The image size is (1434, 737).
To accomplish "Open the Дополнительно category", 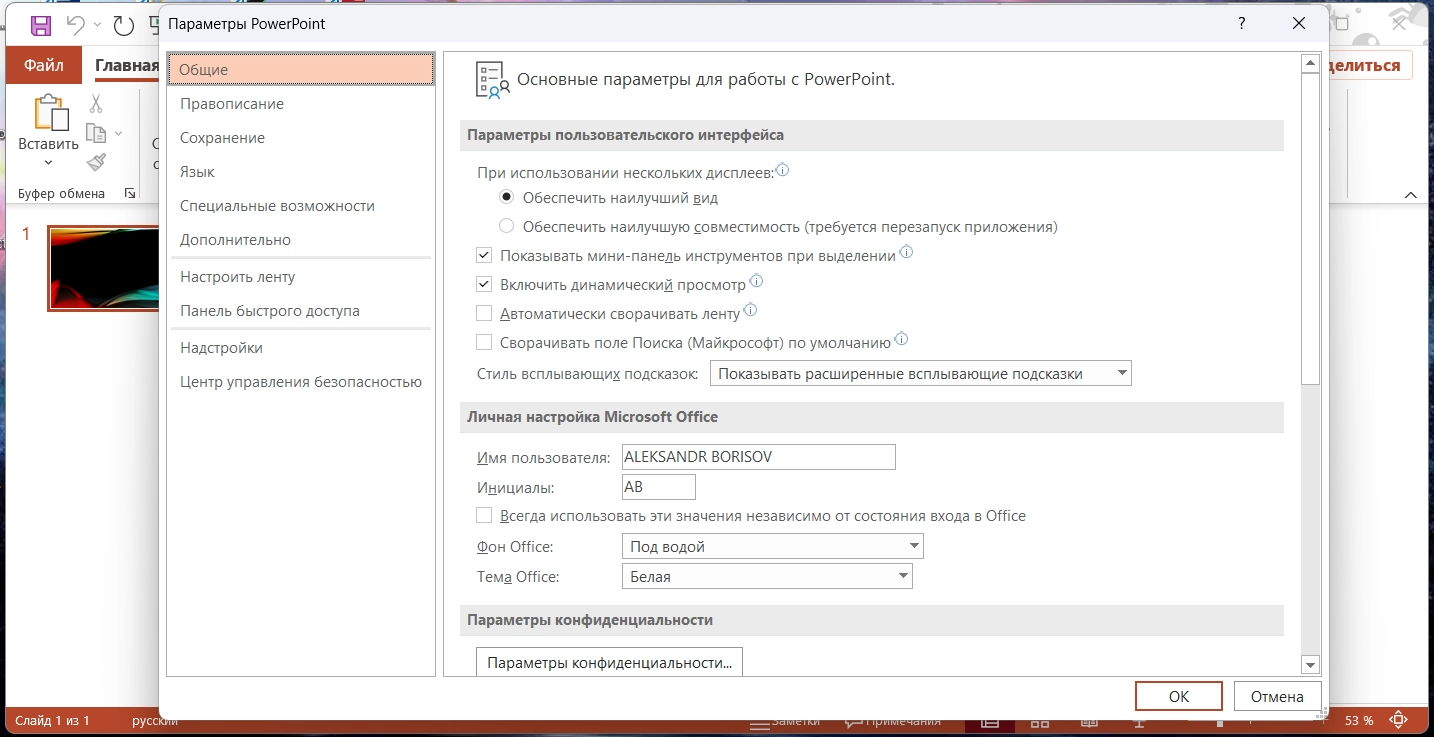I will (300, 240).
